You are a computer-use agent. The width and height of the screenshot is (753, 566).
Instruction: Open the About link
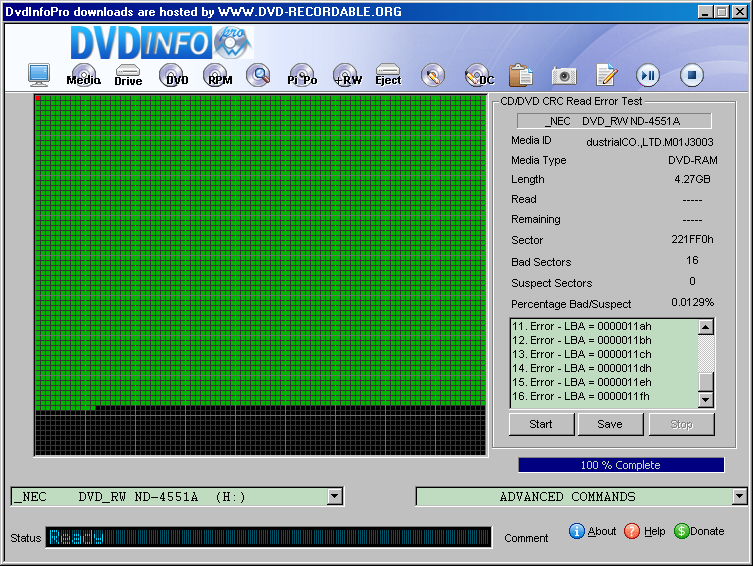pos(602,531)
